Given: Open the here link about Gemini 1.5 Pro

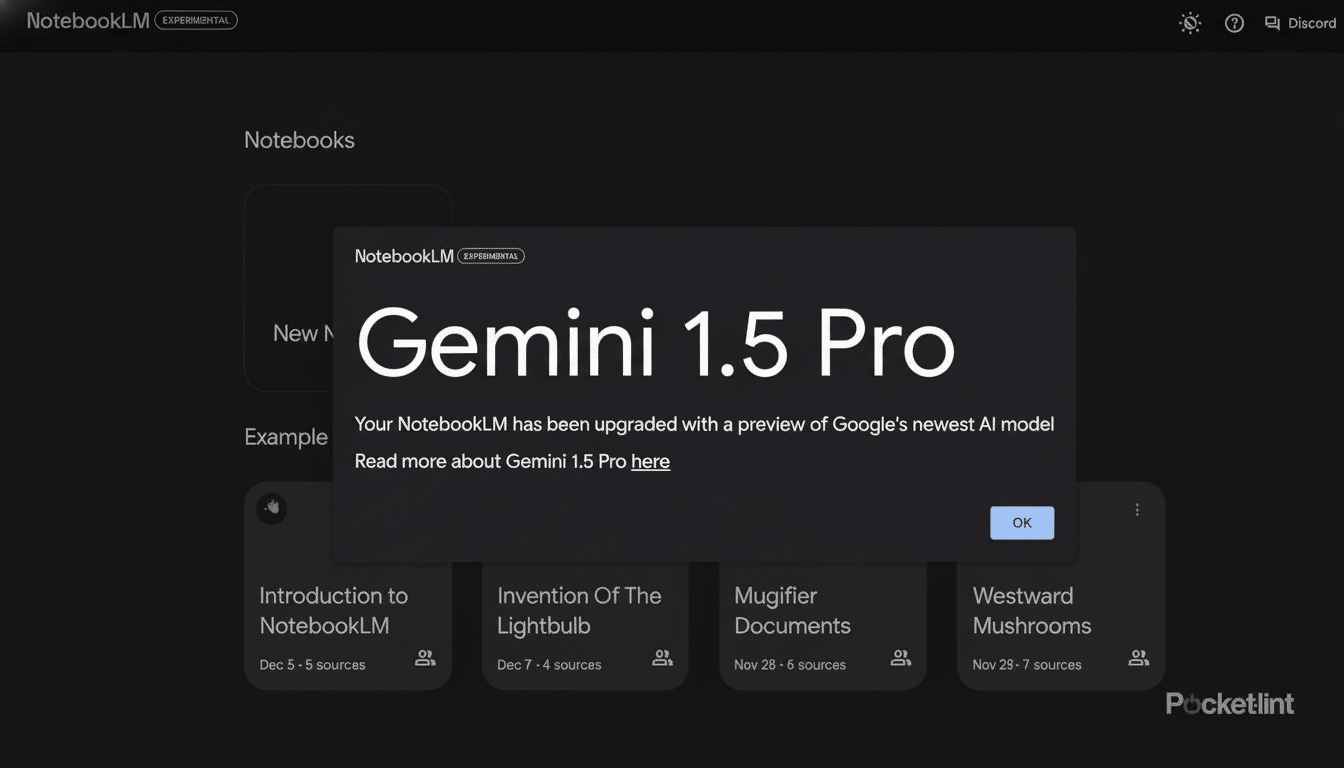Looking at the screenshot, I should point(651,461).
